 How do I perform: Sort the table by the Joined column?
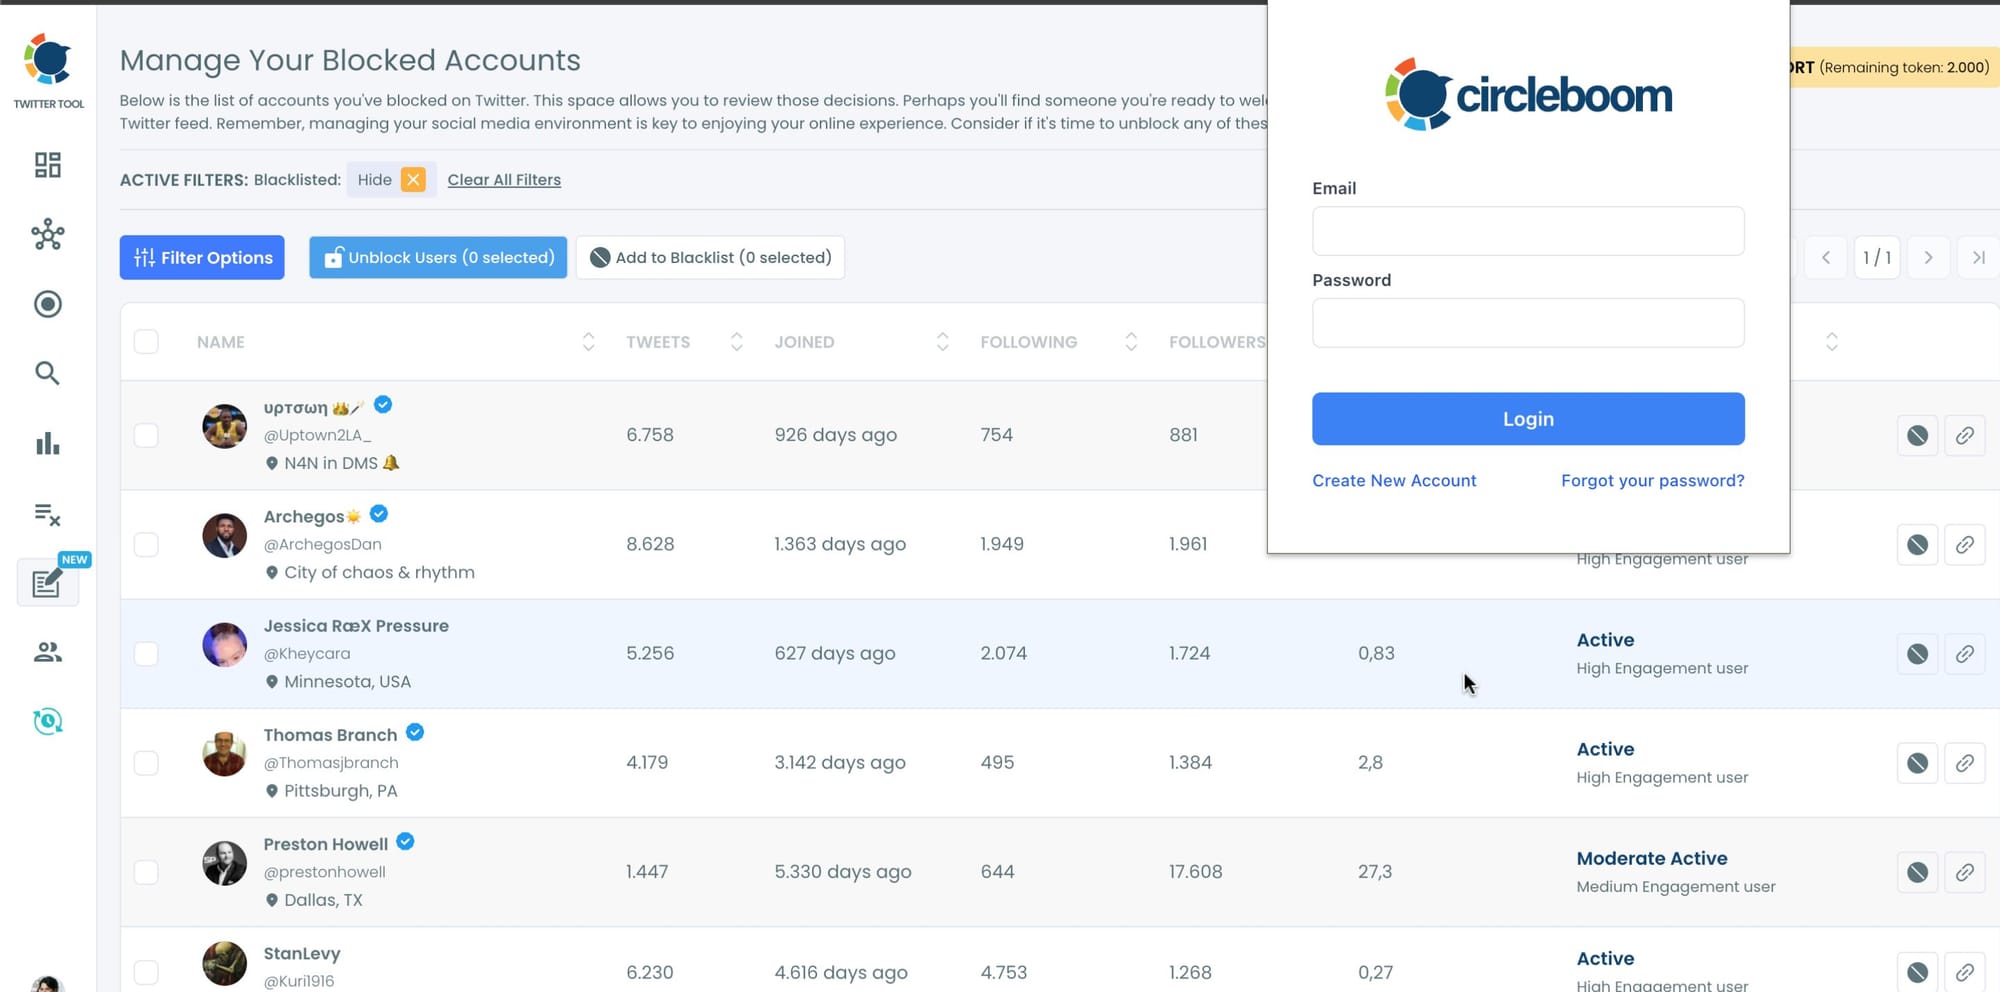point(942,341)
